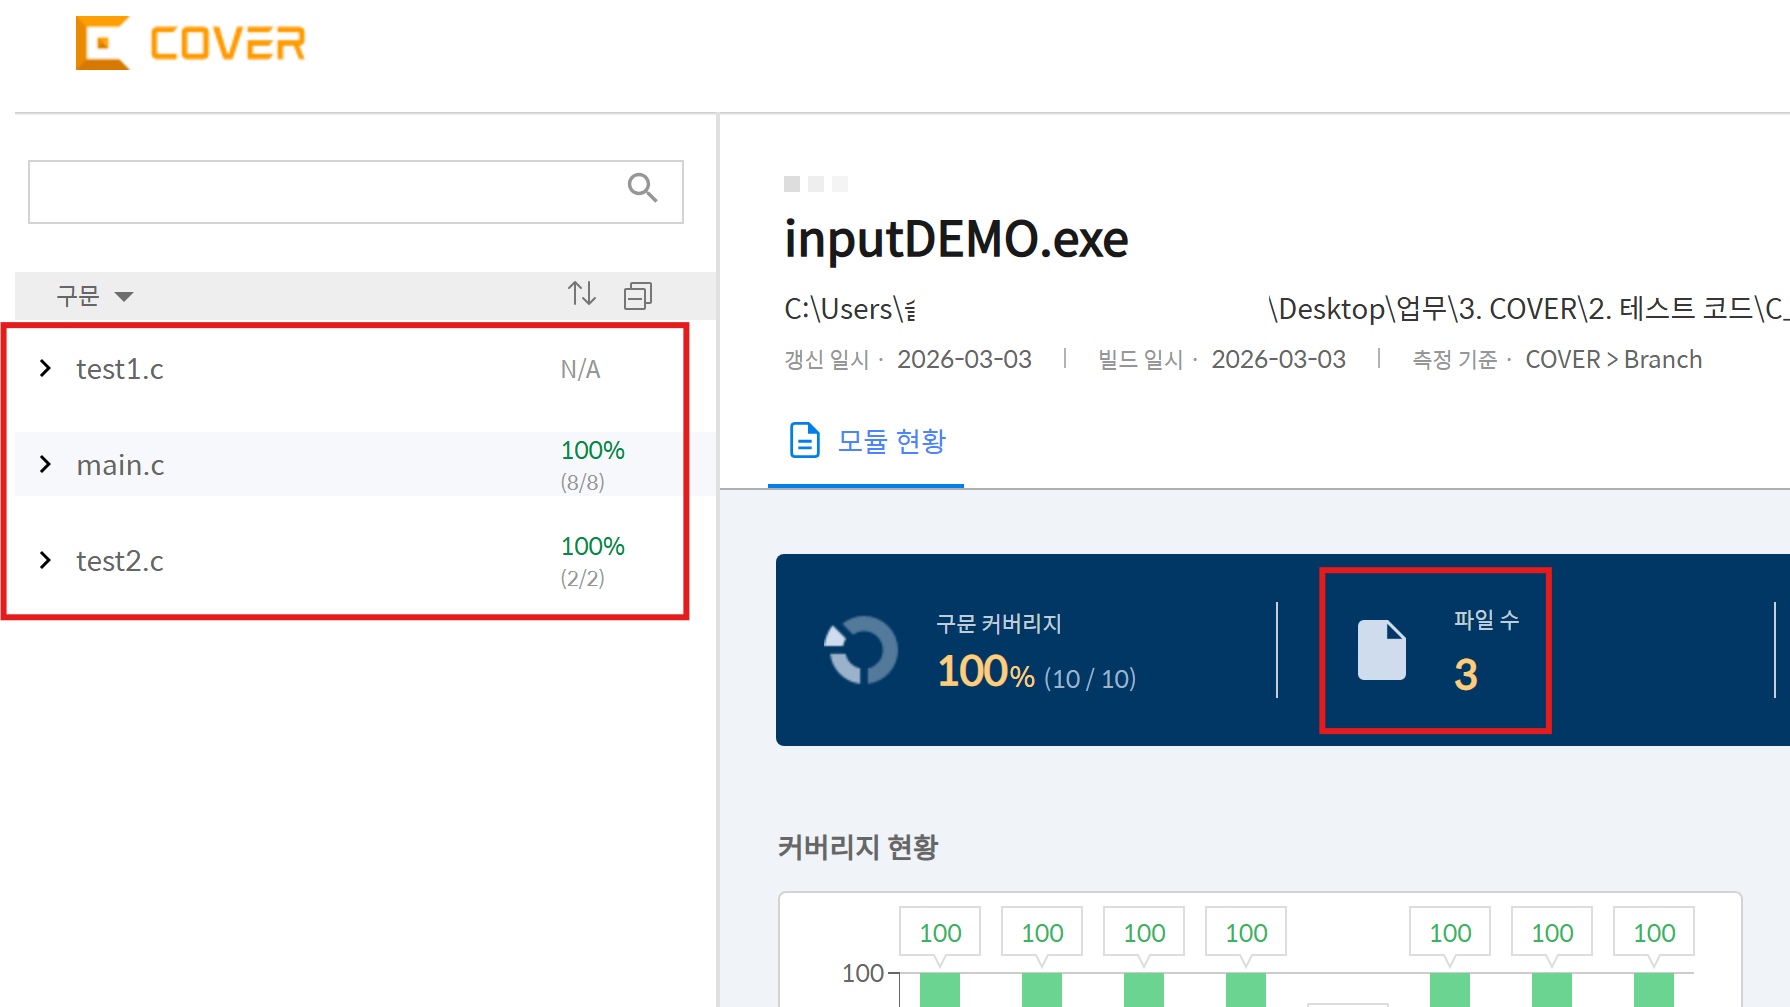Expand the test2.c tree node
Viewport: 1790px width, 1007px height.
pyautogui.click(x=45, y=560)
